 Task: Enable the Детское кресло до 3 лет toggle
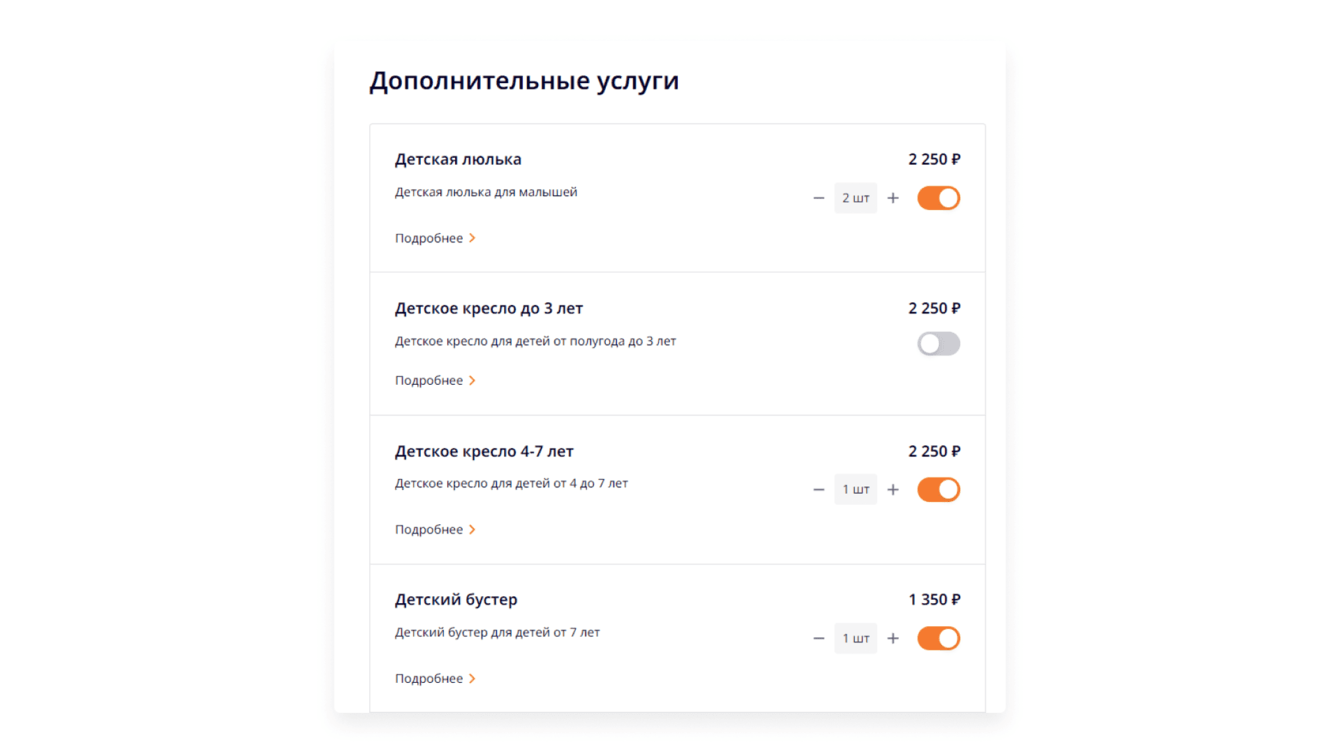[x=938, y=344]
